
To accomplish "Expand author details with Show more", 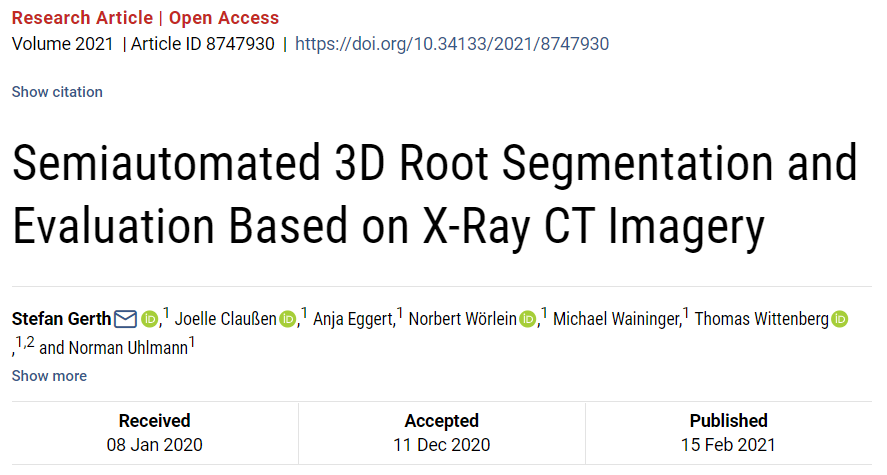I will pyautogui.click(x=49, y=375).
